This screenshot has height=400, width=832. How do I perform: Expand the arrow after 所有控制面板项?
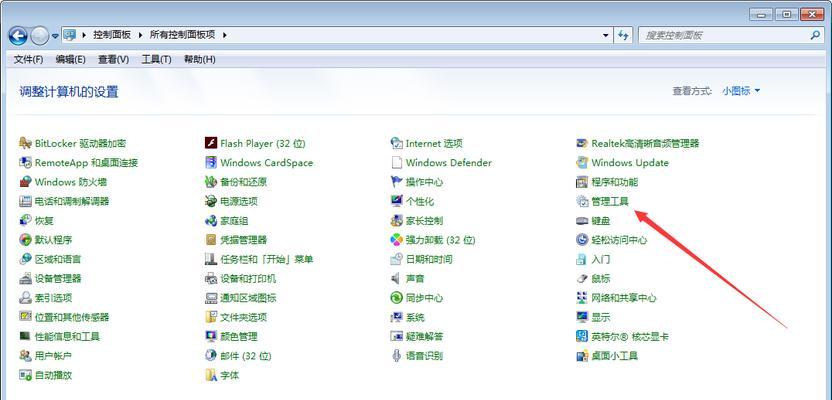(224, 35)
